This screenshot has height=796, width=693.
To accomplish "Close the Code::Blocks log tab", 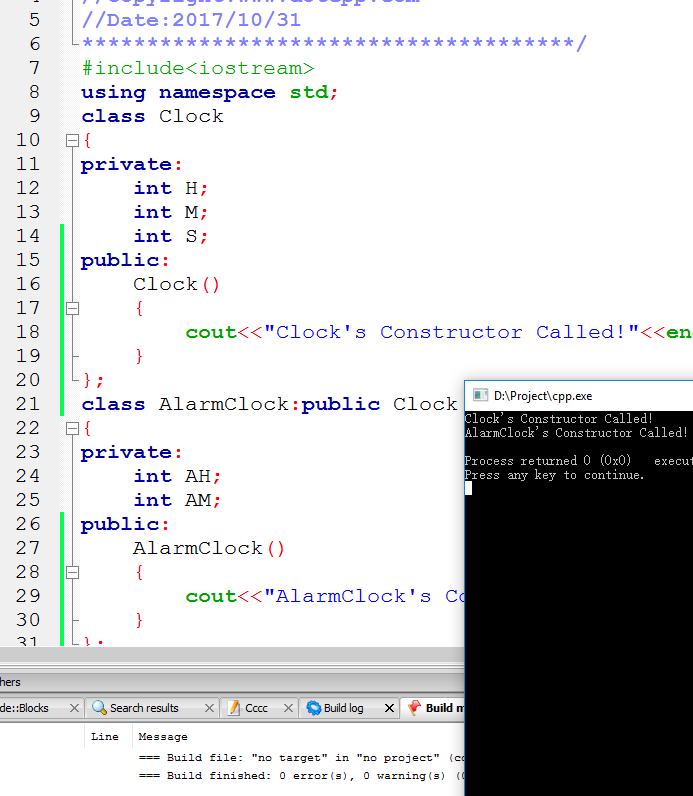I will 73,708.
